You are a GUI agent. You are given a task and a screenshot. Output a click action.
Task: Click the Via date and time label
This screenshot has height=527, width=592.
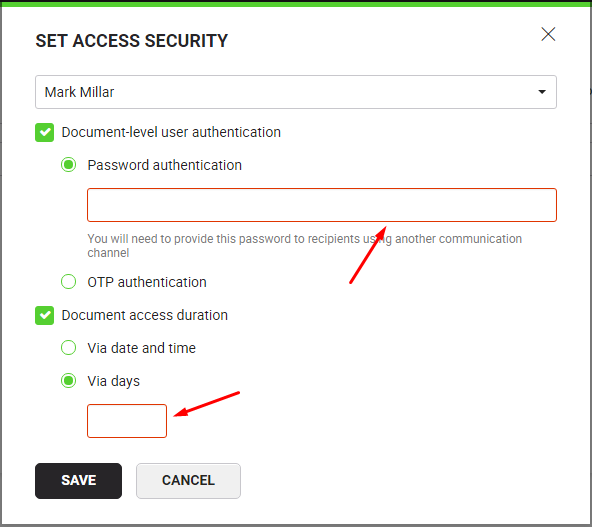tap(142, 348)
